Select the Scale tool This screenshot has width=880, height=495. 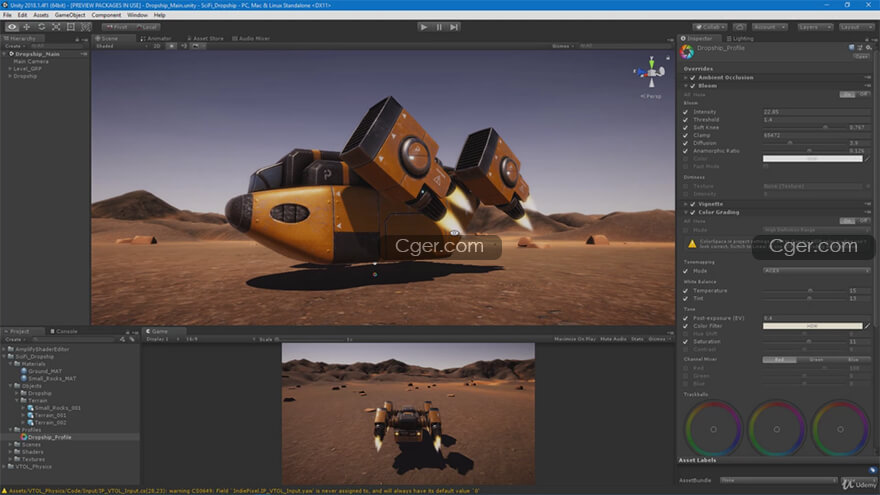(56, 27)
